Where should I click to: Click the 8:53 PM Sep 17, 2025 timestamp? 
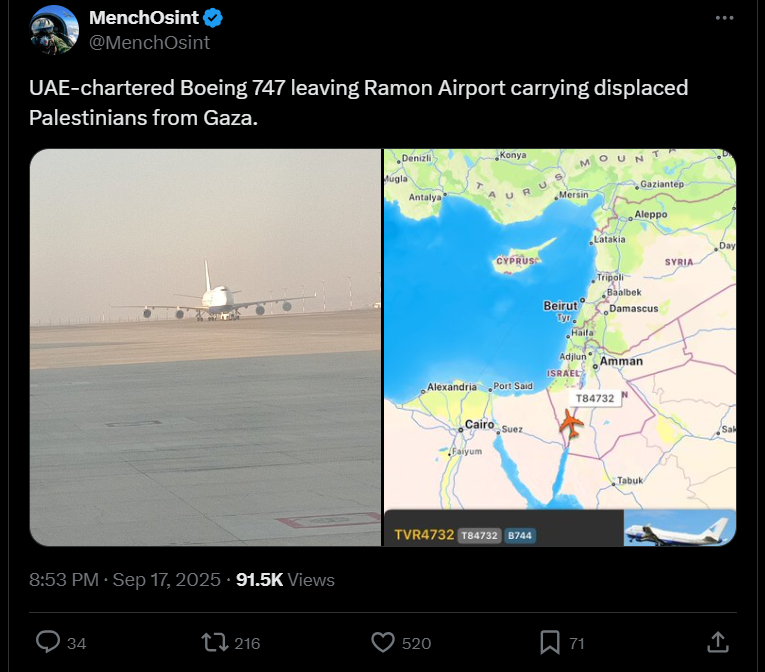pyautogui.click(x=125, y=580)
